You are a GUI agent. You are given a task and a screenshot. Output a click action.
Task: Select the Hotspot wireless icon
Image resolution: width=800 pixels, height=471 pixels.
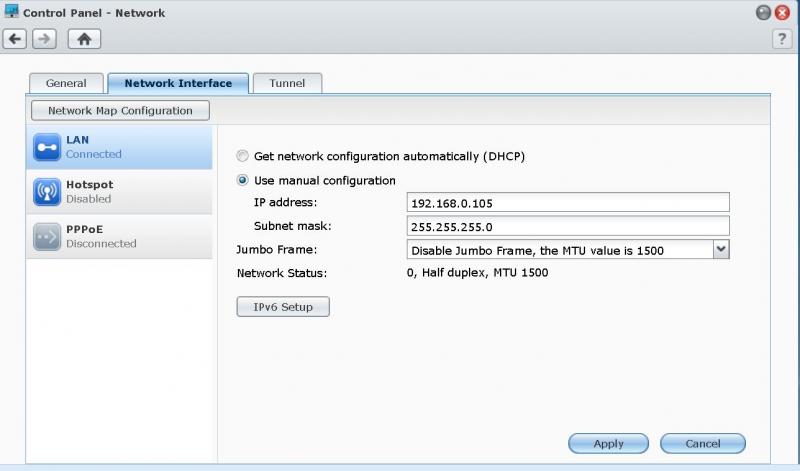click(x=47, y=192)
